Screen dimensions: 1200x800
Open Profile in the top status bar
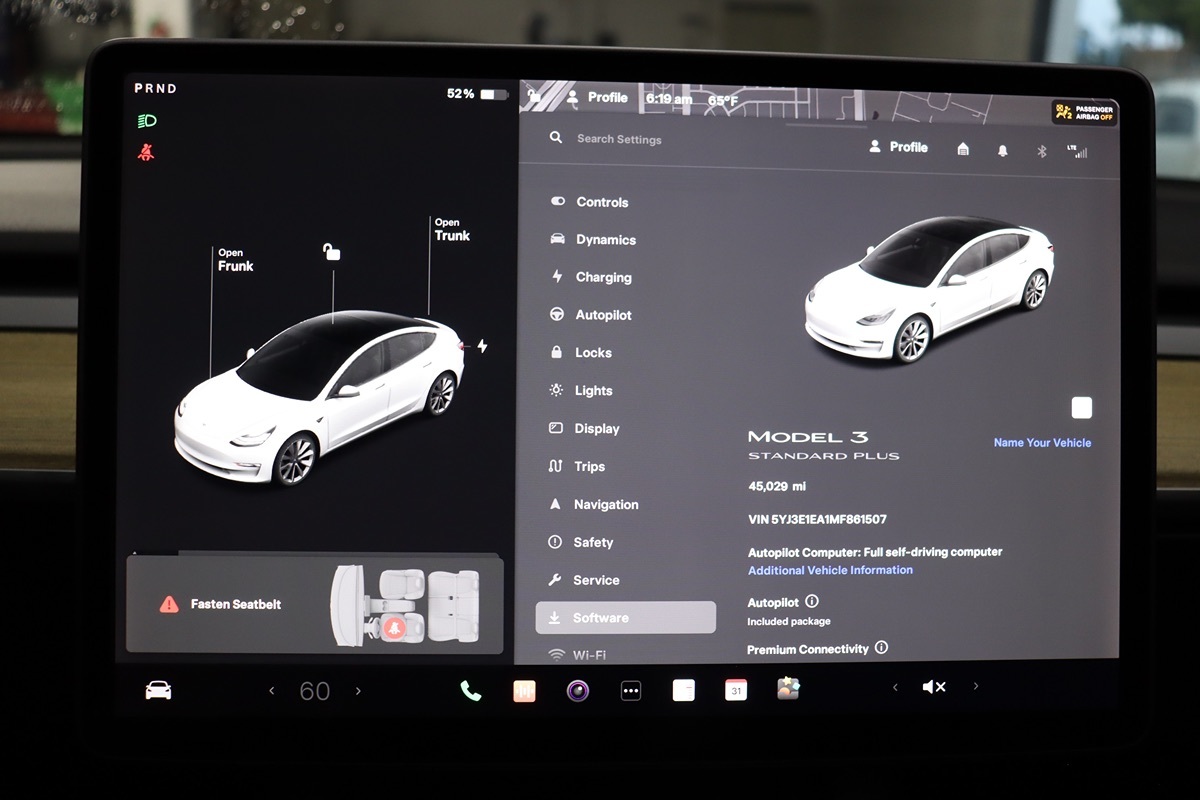(x=597, y=97)
